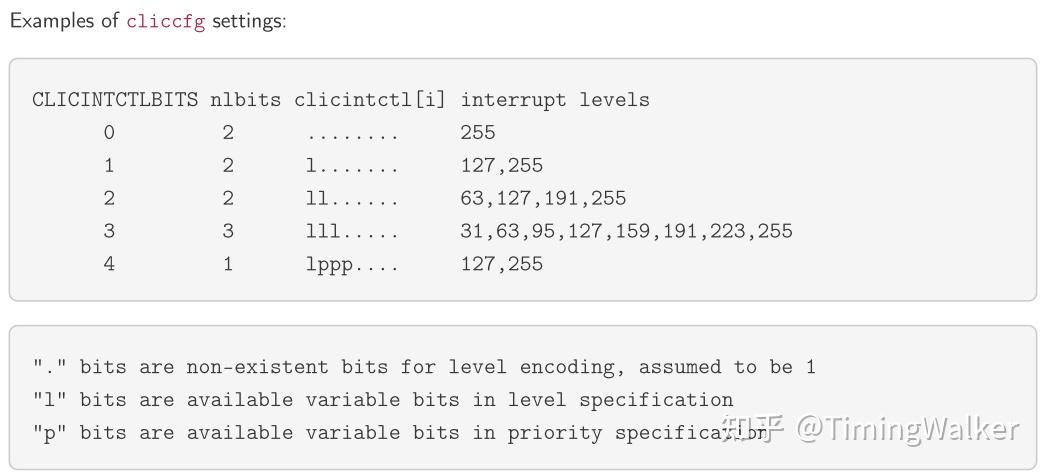Click the nlbits value 3
This screenshot has width=1046, height=476.
click(x=228, y=232)
